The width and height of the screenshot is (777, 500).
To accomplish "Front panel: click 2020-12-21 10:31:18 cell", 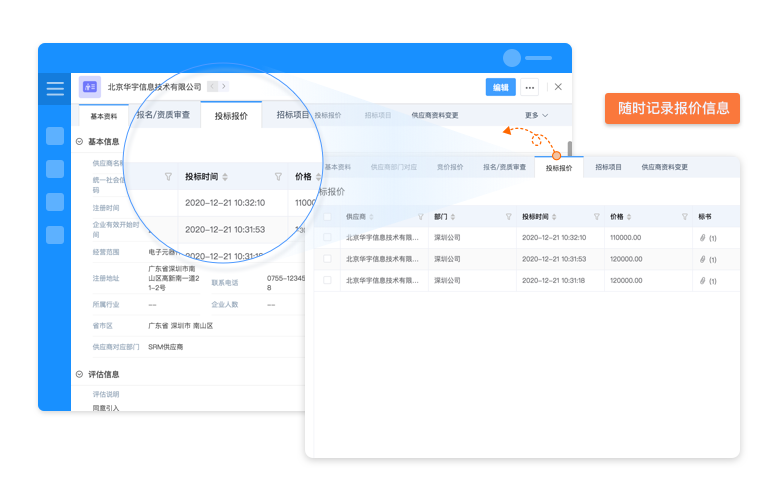I will point(554,280).
